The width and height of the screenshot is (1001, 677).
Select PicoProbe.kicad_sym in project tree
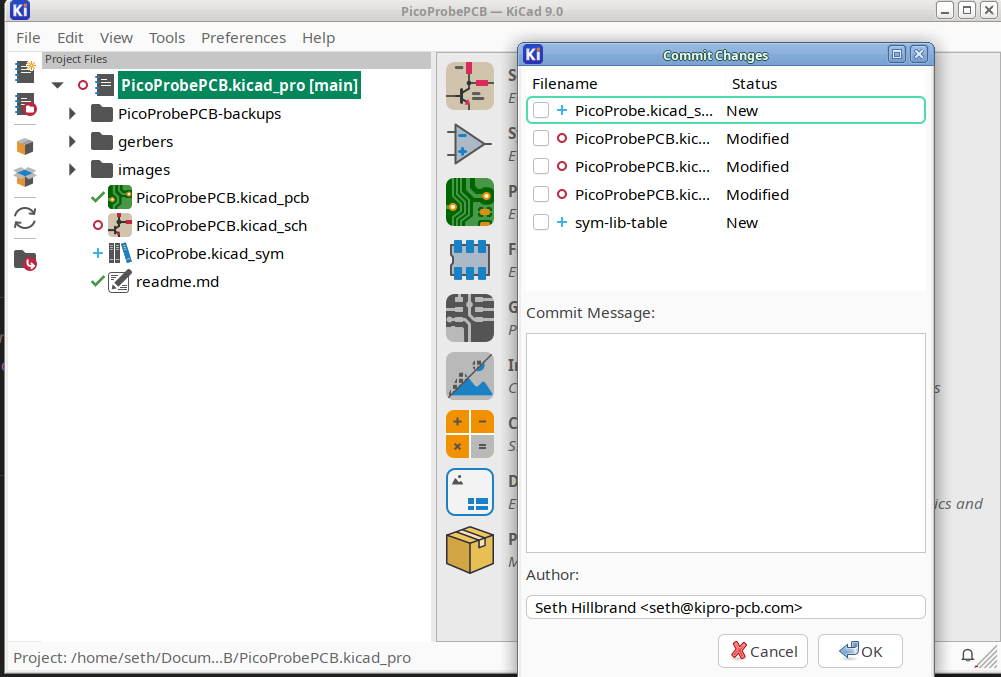coord(209,254)
